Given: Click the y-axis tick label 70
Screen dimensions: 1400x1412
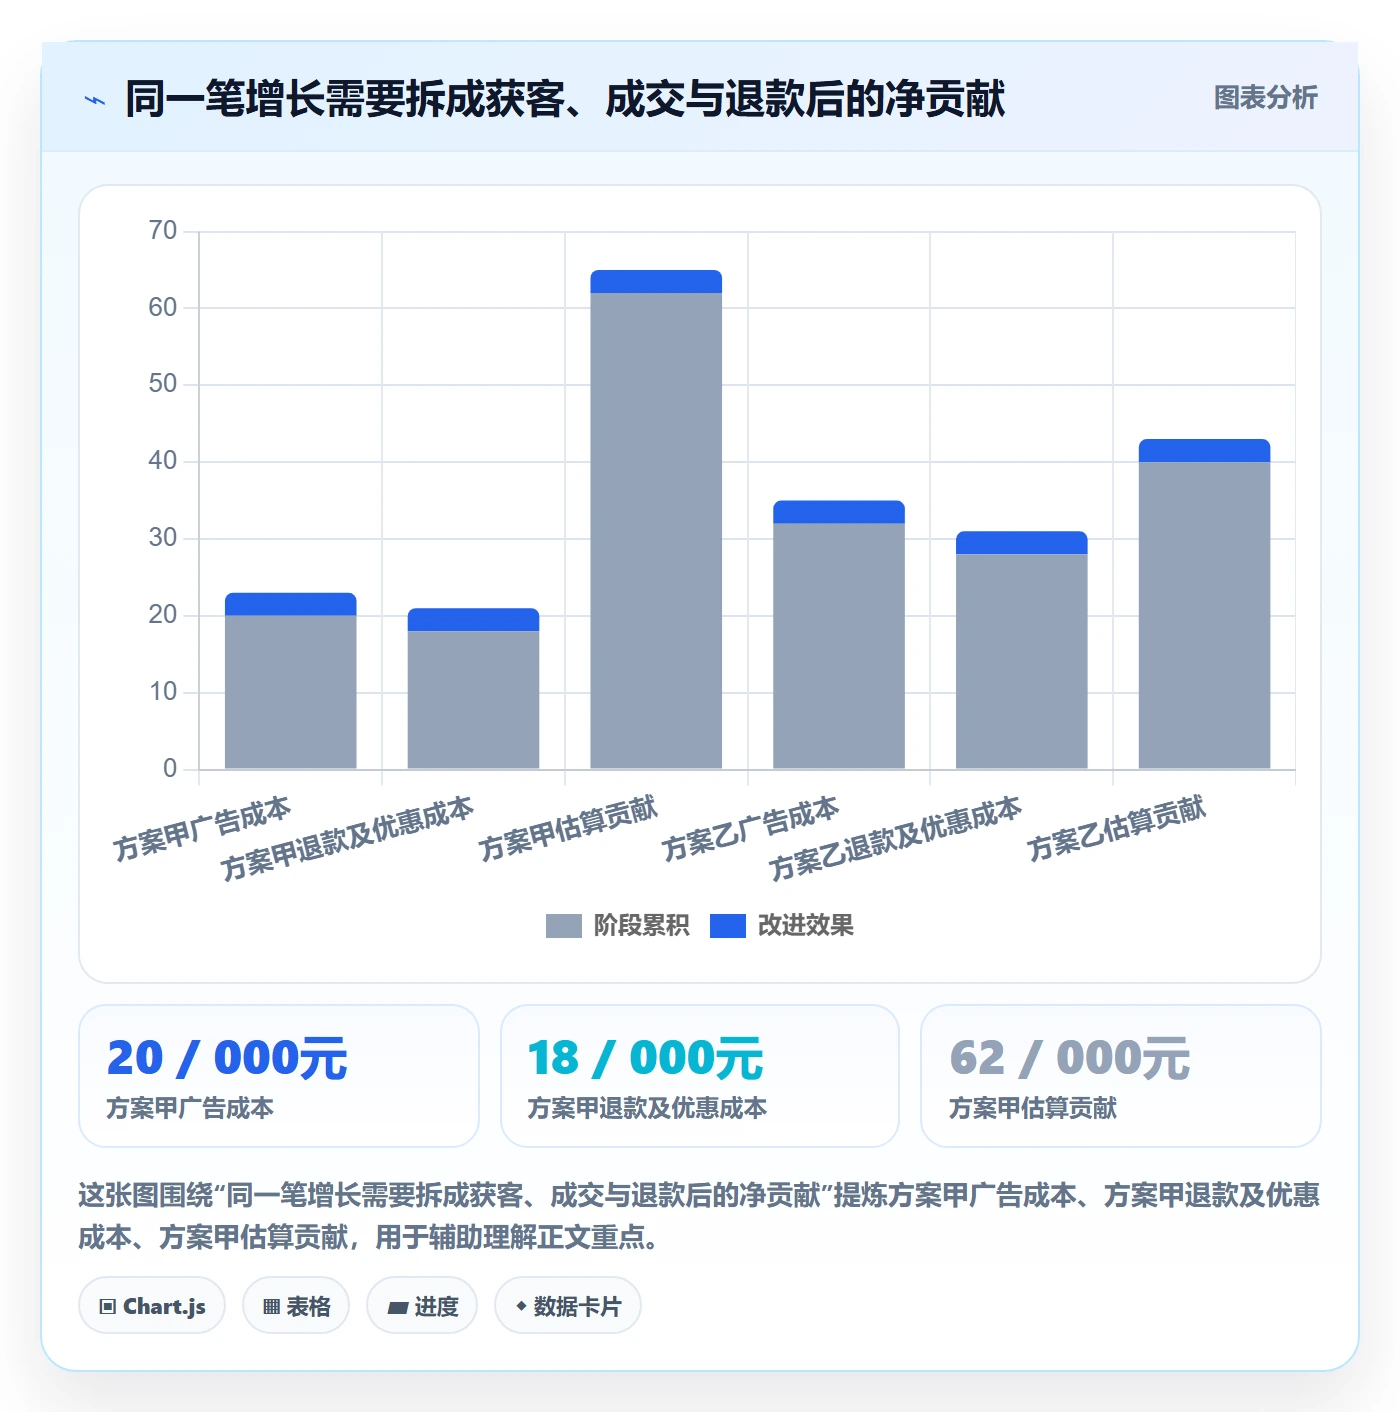Looking at the screenshot, I should [x=163, y=231].
